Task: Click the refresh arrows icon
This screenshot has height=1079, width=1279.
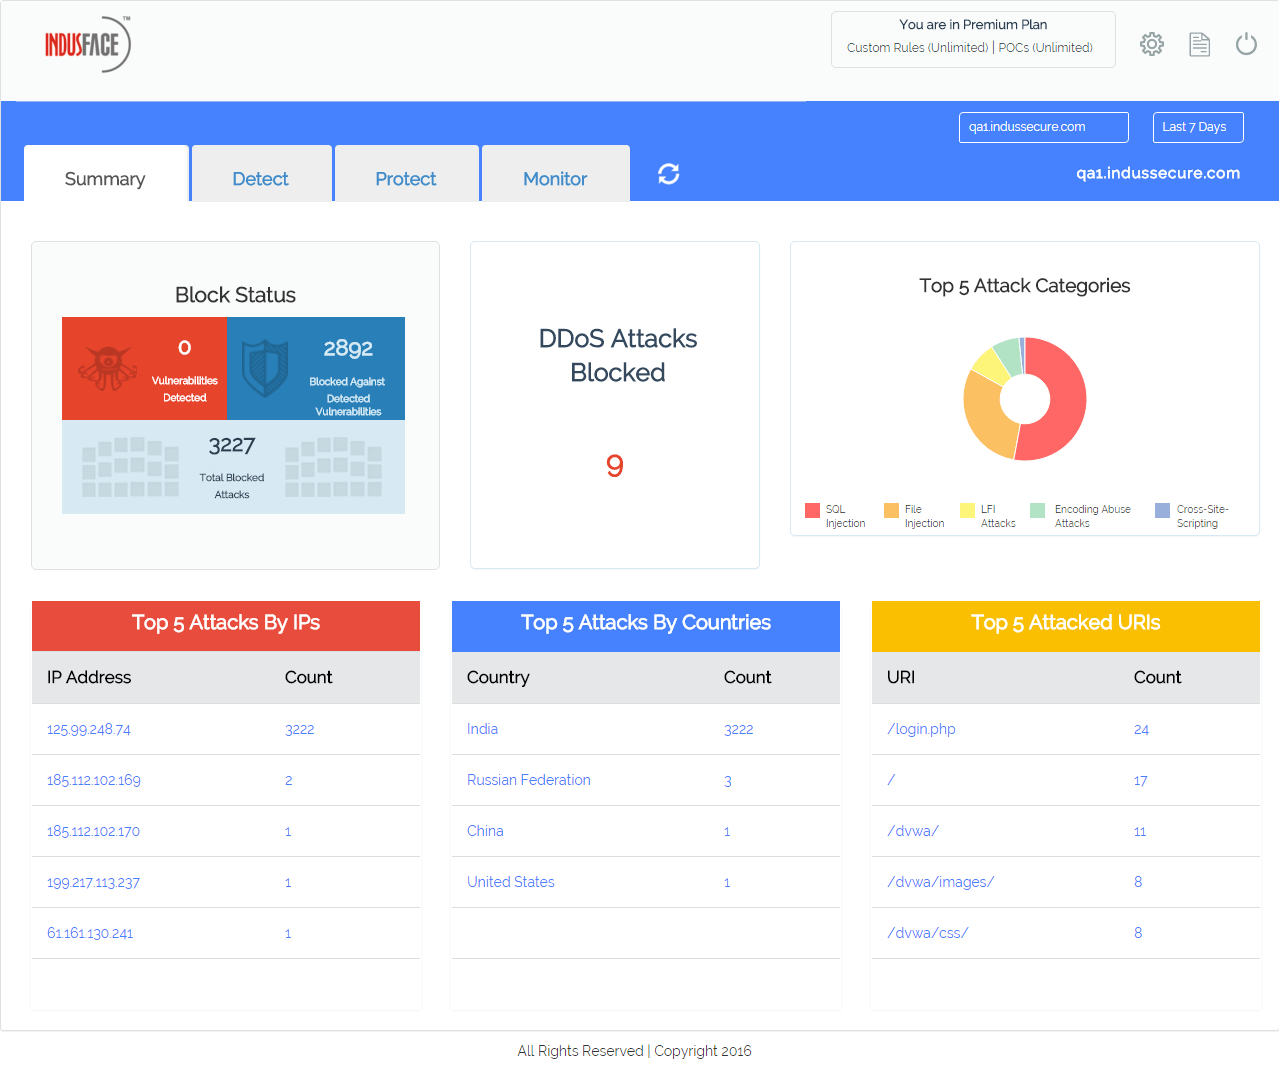Action: [x=669, y=174]
